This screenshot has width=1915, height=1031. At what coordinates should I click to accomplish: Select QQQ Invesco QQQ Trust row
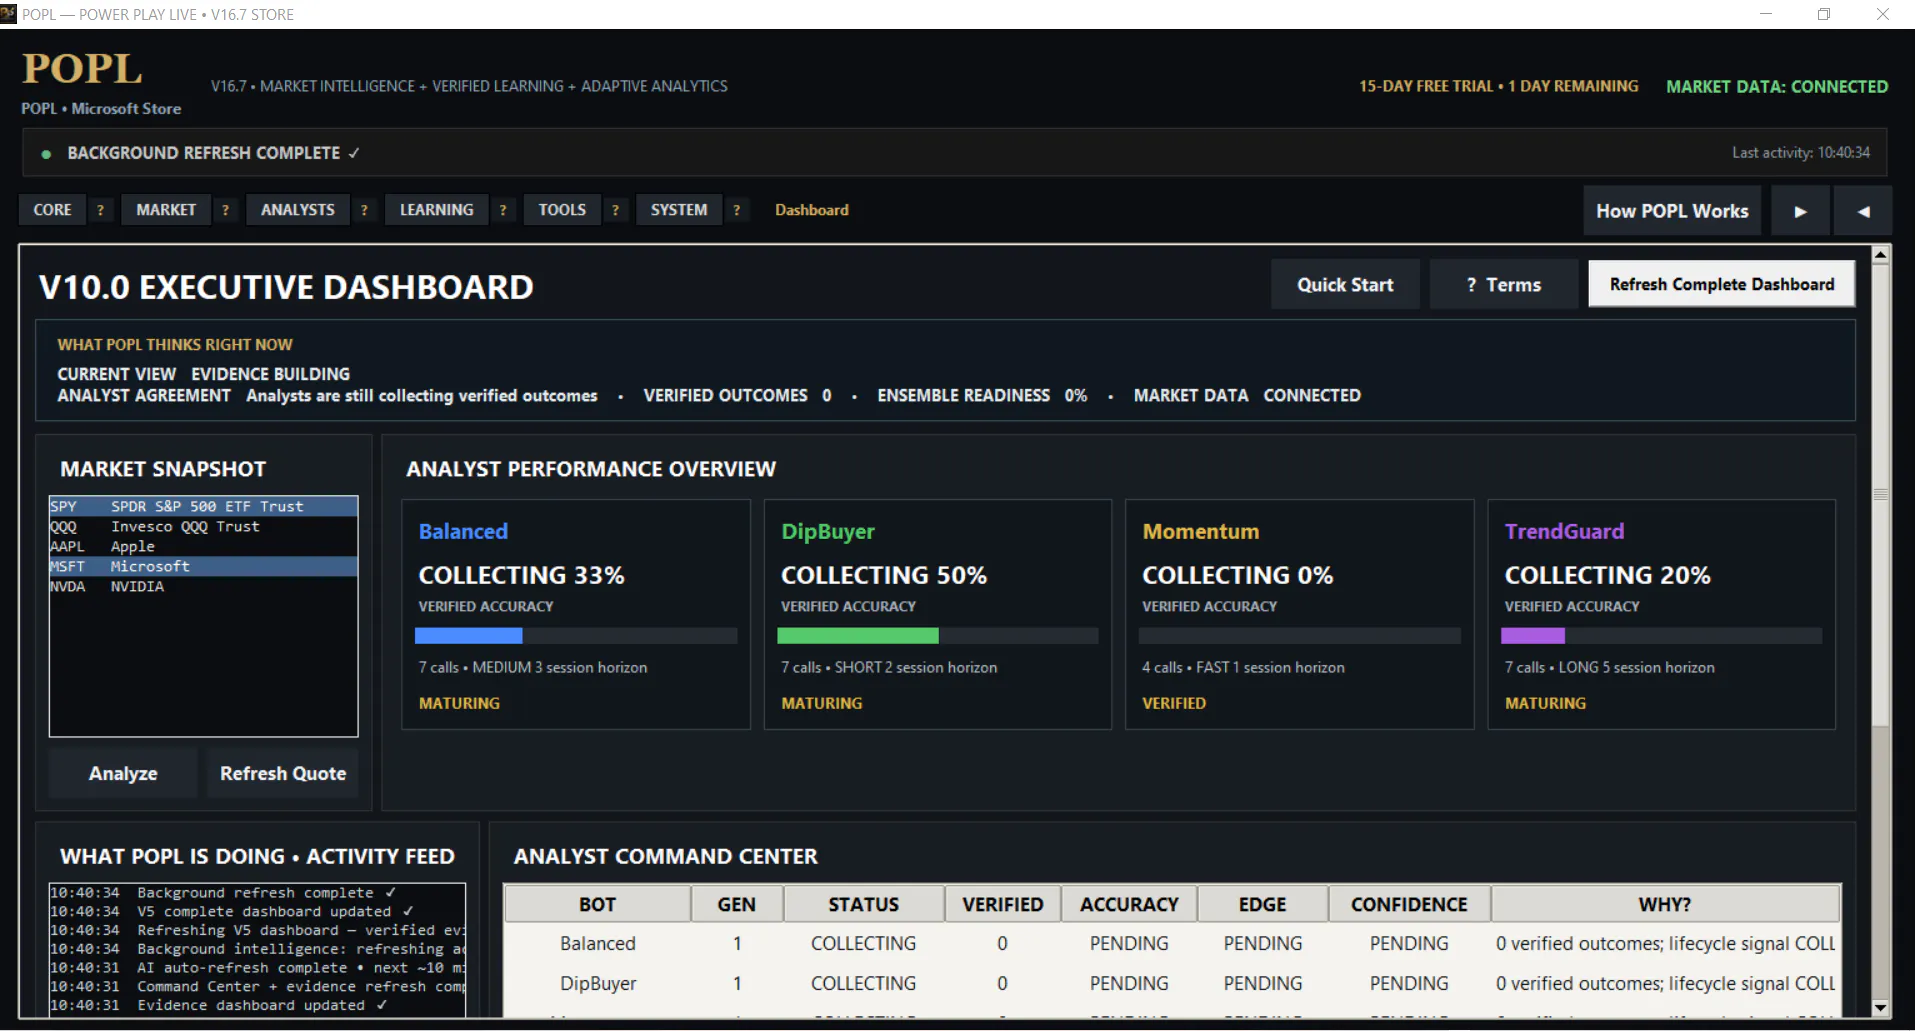[x=203, y=526]
